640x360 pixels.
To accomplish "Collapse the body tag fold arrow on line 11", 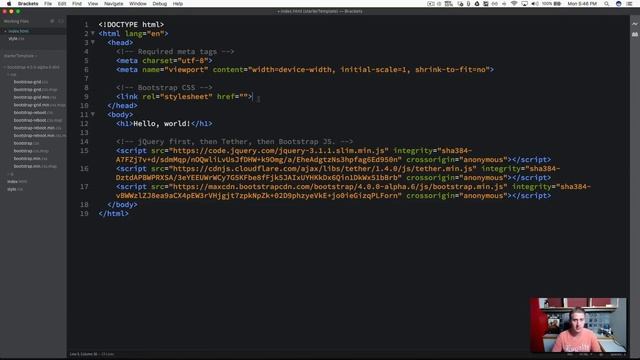I will point(93,115).
